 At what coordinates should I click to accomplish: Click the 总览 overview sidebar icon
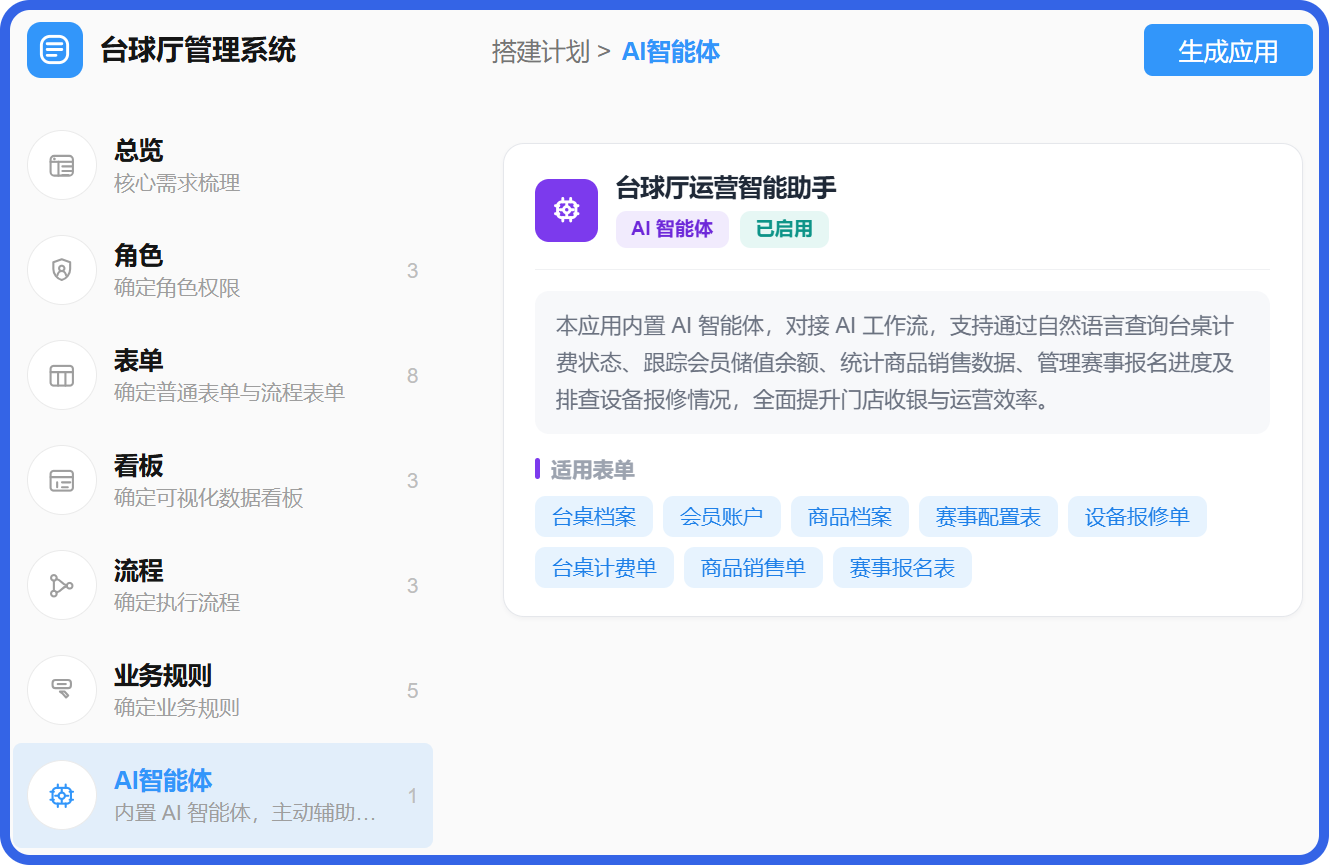62,165
